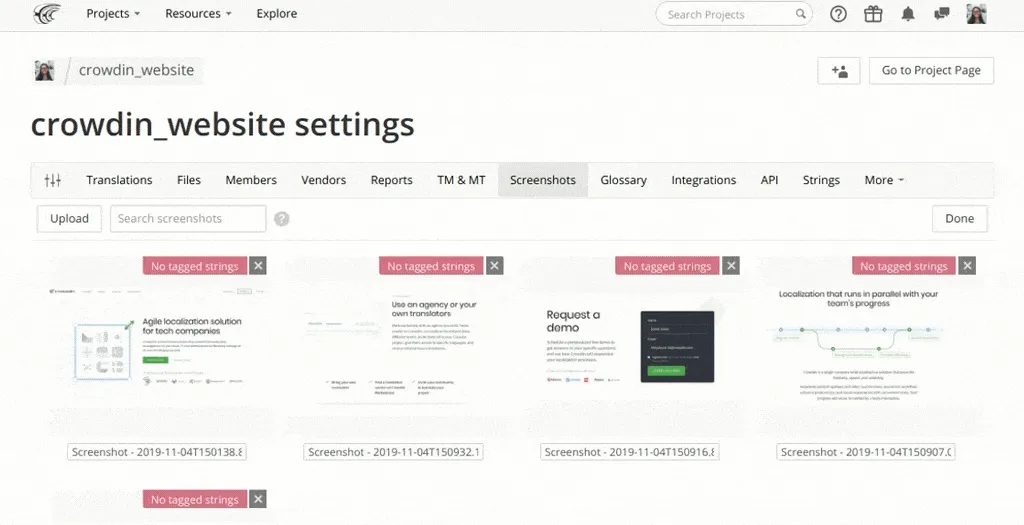Viewport: 1024px width, 525px height.
Task: Click the Upload button
Action: coord(69,219)
